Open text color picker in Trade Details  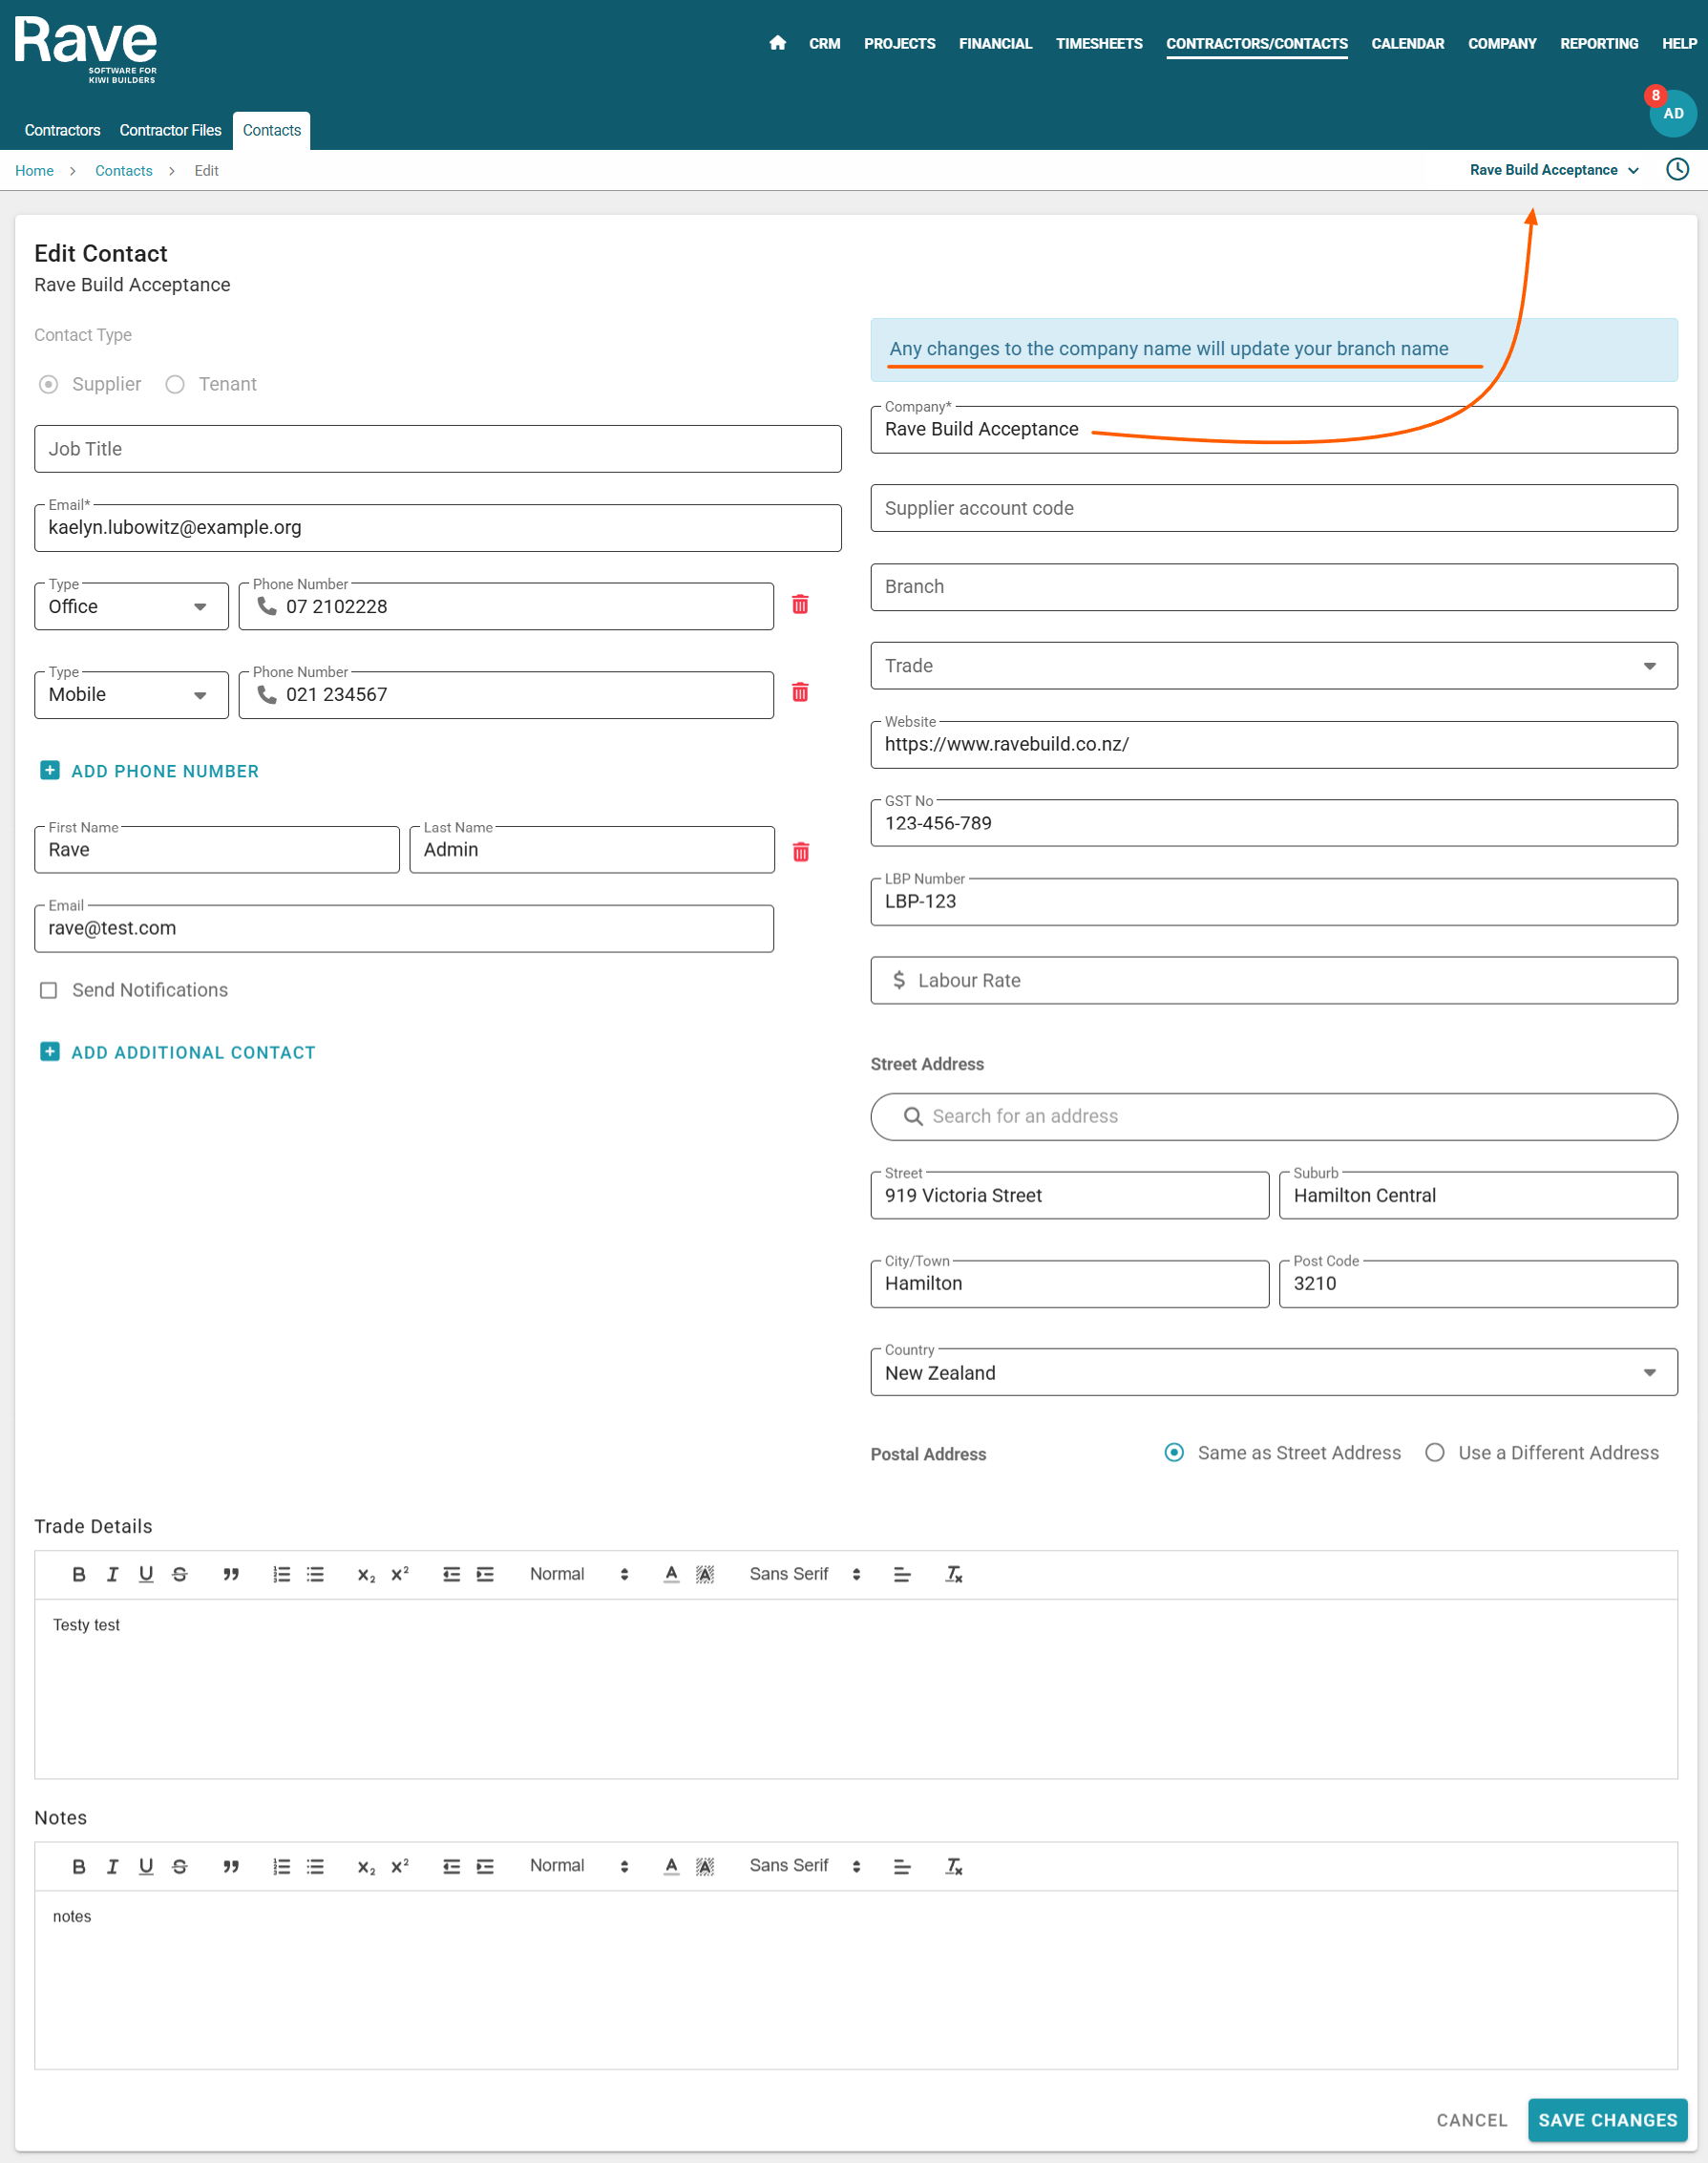pyautogui.click(x=671, y=1574)
